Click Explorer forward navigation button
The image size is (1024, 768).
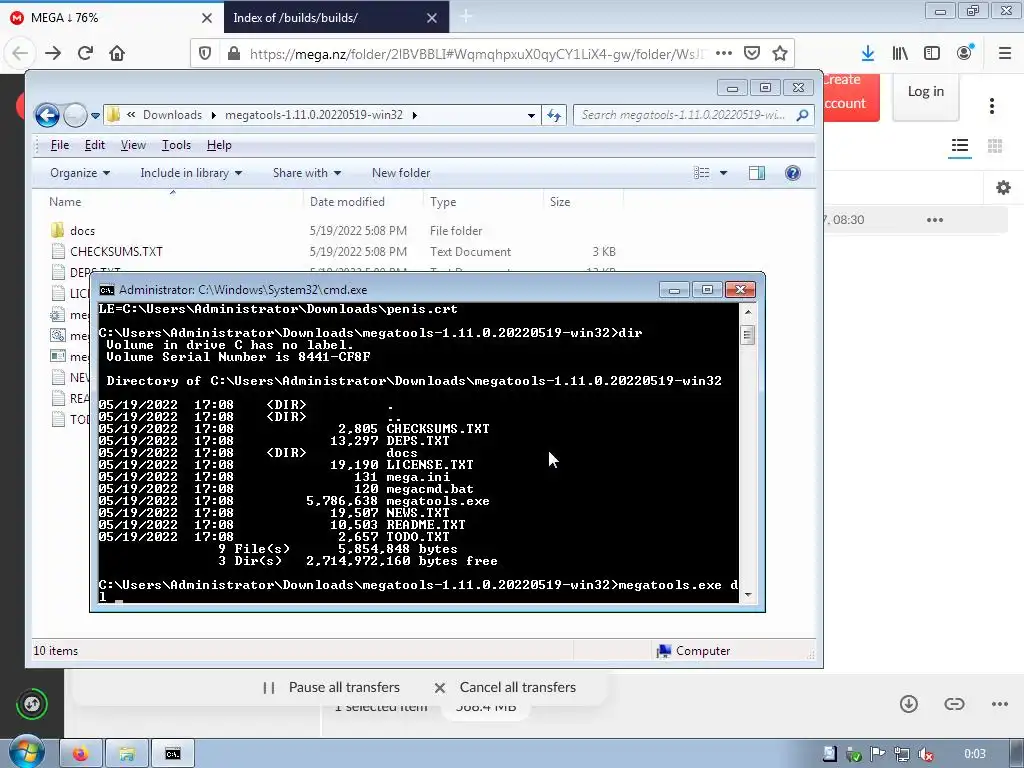click(76, 116)
